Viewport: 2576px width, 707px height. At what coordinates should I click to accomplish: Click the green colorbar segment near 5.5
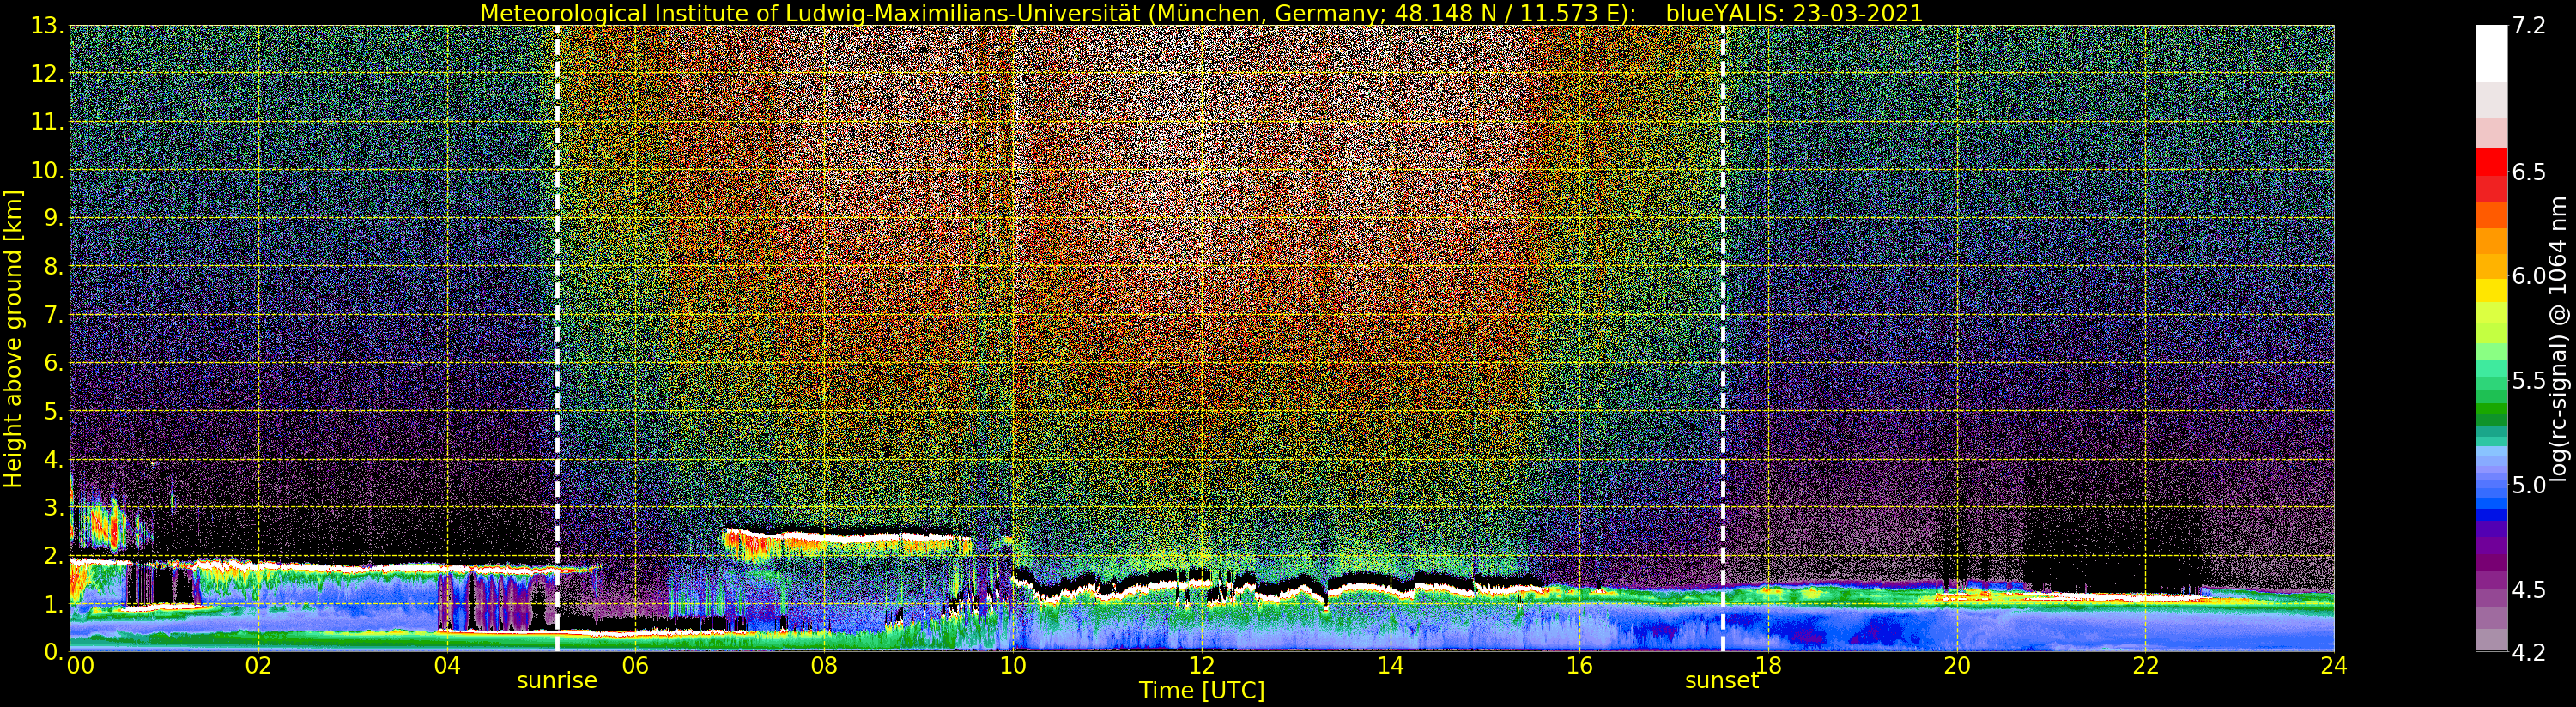[2491, 380]
